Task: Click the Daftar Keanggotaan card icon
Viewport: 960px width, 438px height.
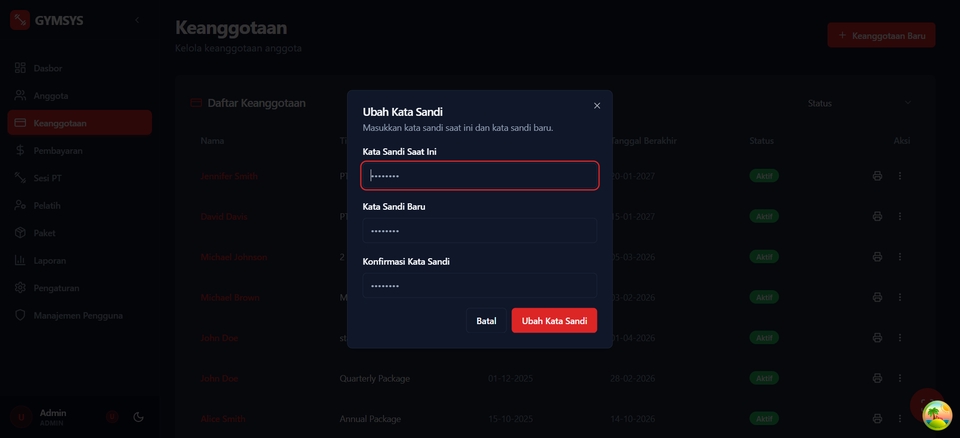Action: [196, 103]
